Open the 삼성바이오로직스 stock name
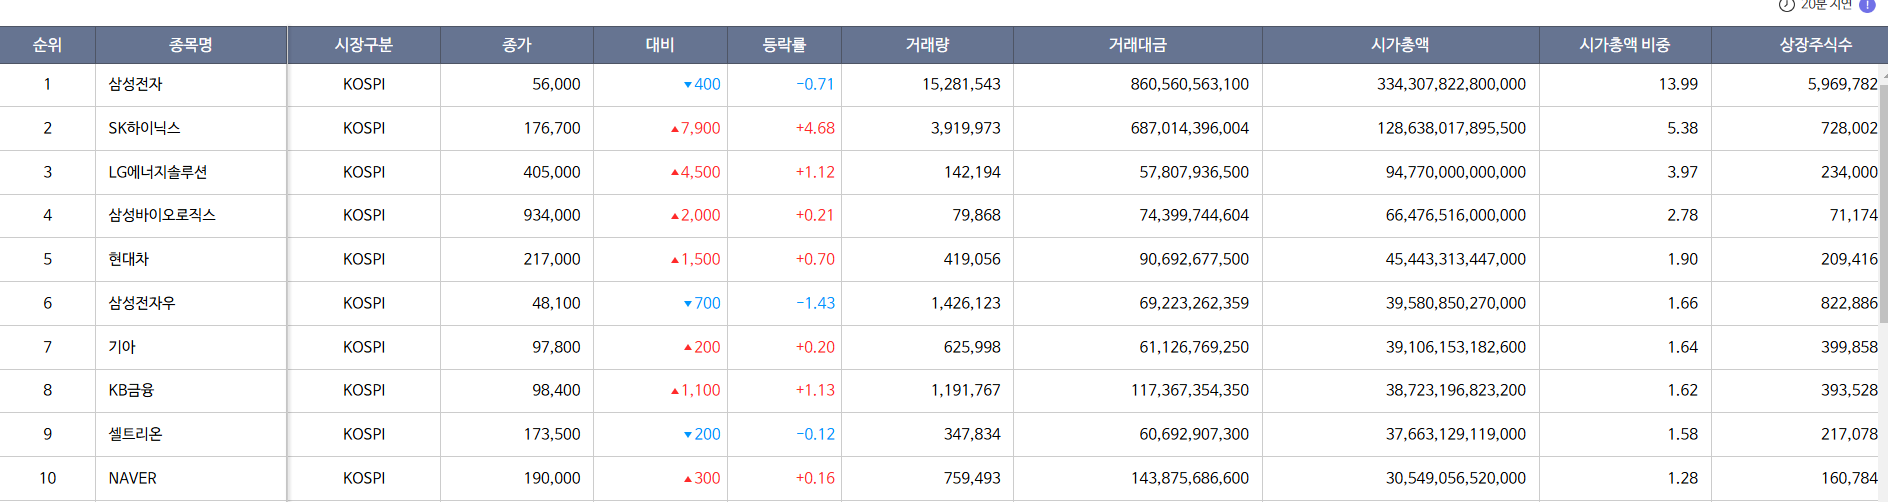Viewport: 1888px width, 502px height. pyautogui.click(x=162, y=215)
